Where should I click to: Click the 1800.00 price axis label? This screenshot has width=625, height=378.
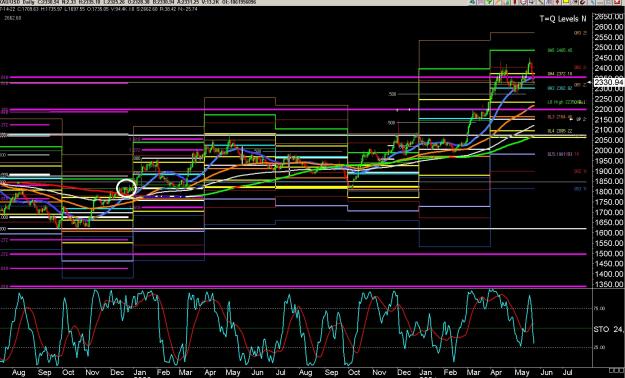click(608, 192)
